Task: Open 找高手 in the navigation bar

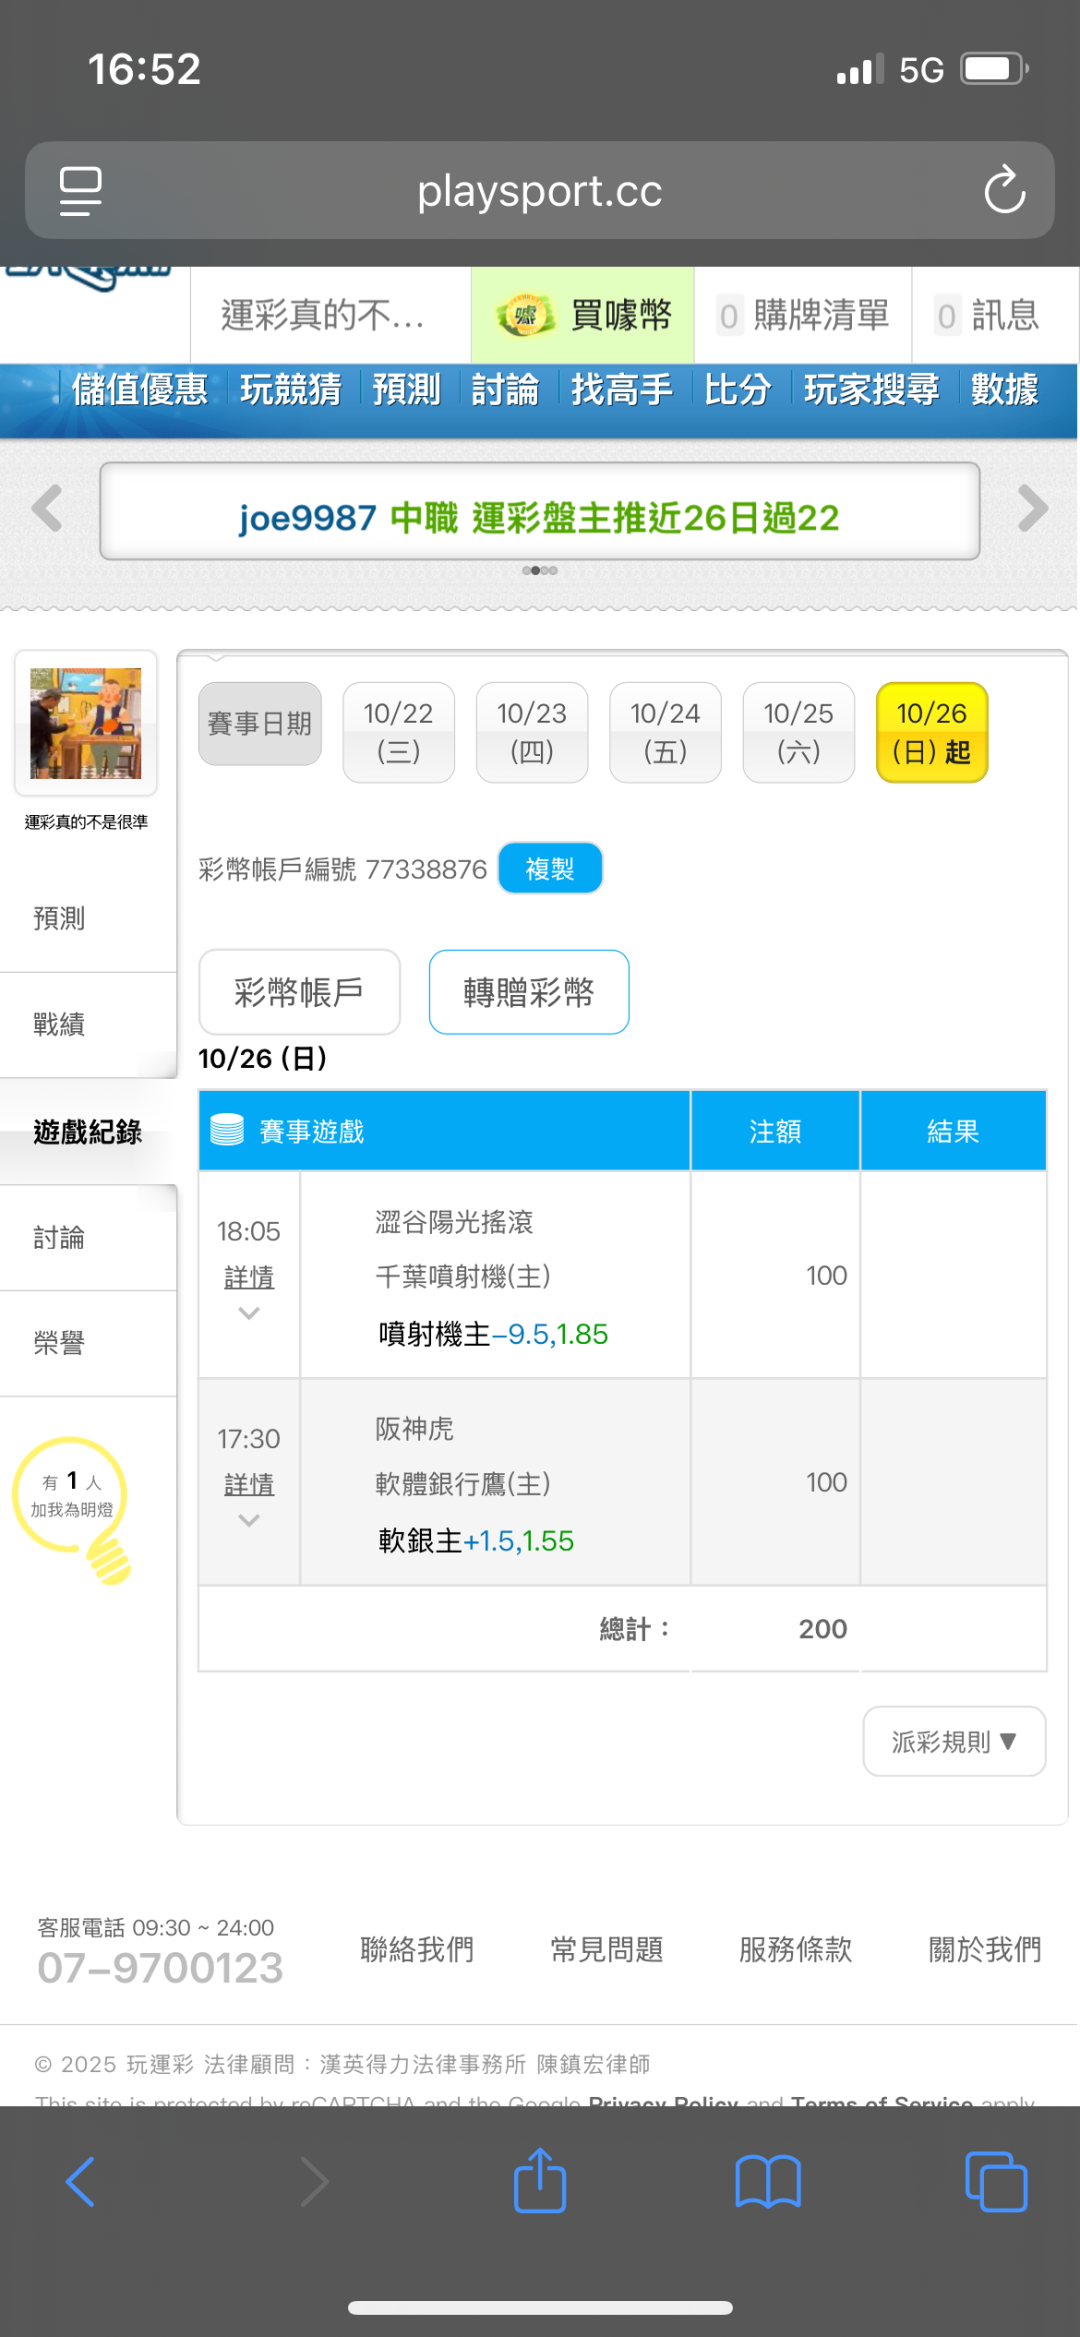Action: click(621, 389)
